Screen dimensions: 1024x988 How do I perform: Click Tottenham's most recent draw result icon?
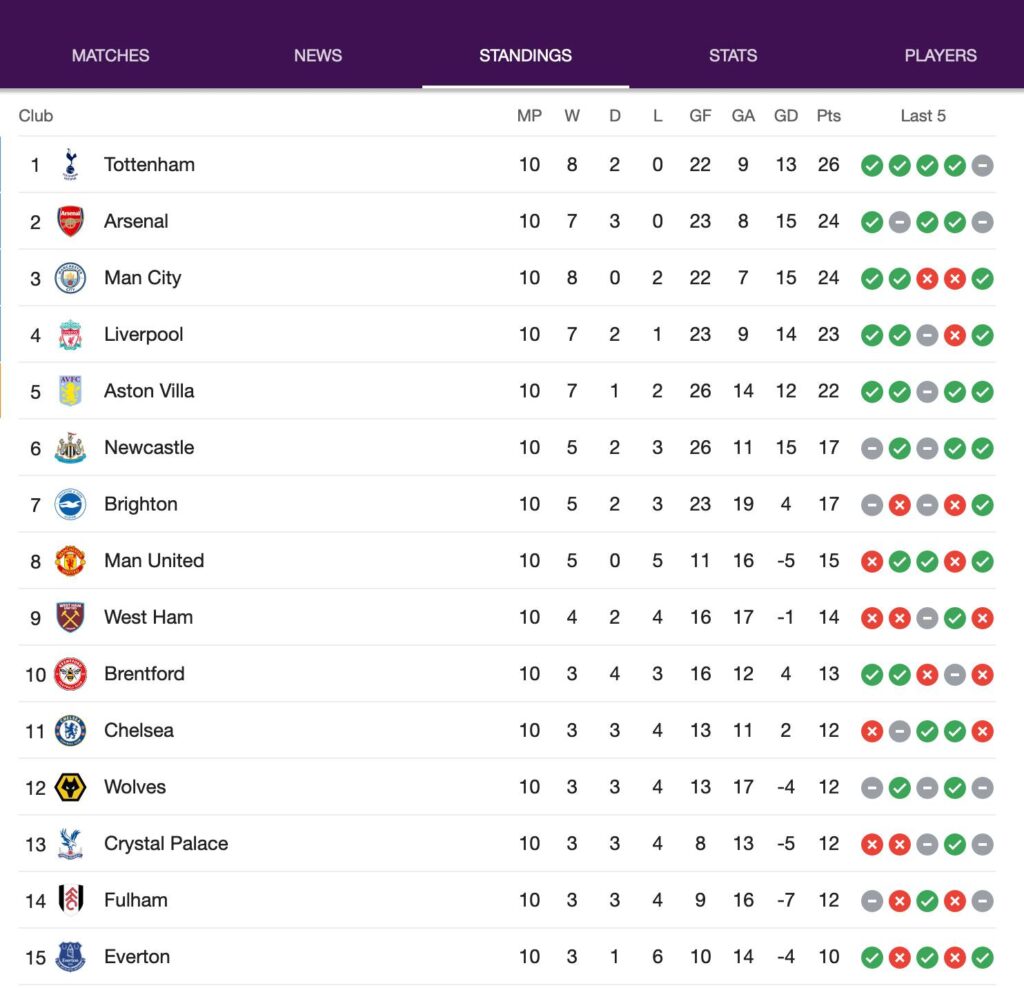(x=982, y=166)
